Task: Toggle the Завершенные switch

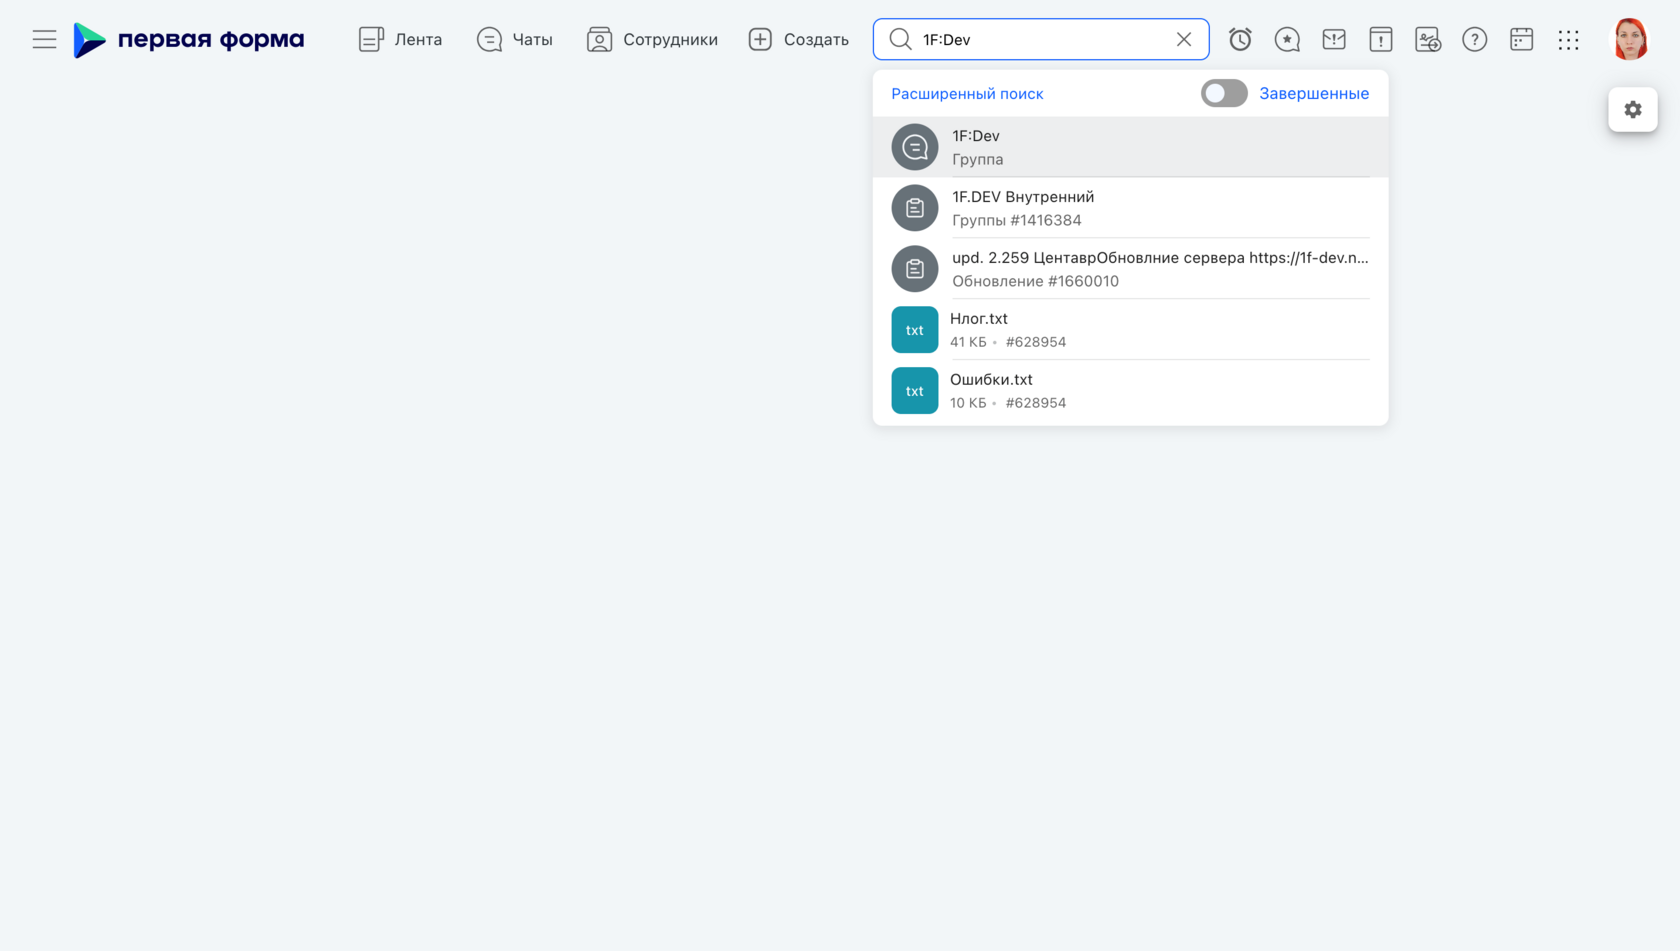Action: click(1224, 93)
